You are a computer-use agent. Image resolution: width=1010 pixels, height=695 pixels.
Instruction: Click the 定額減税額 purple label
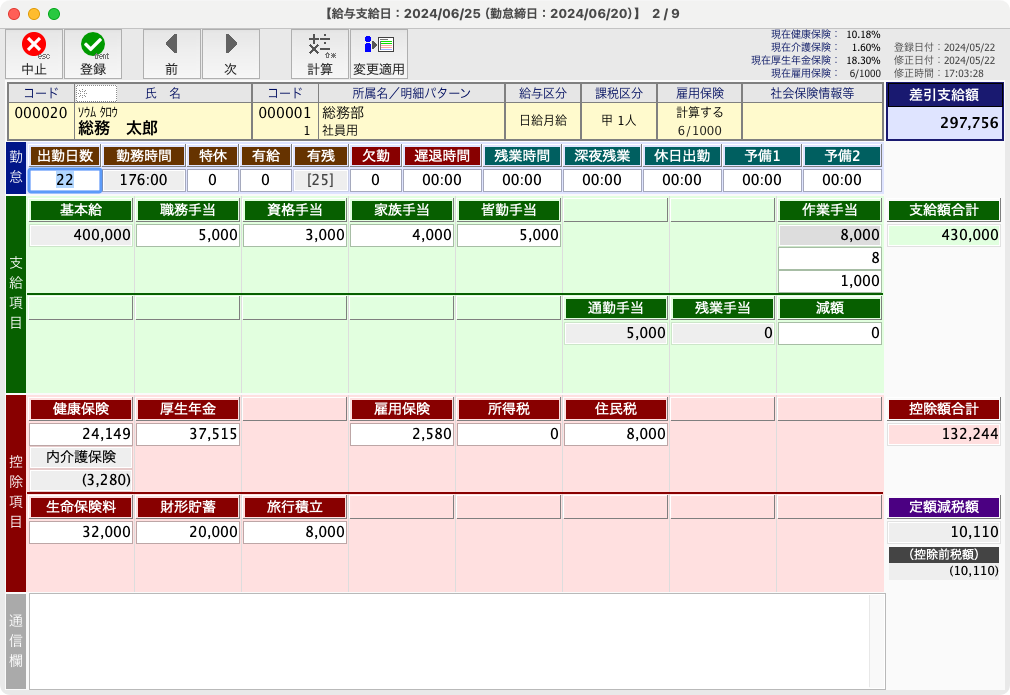944,507
